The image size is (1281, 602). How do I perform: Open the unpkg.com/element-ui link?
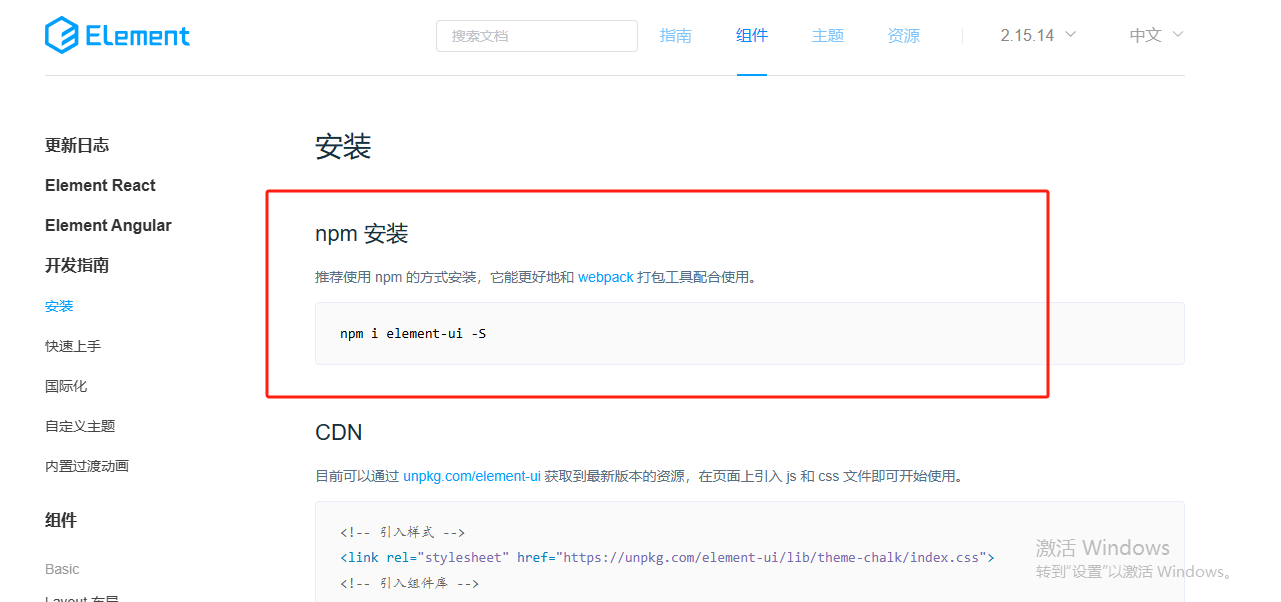tap(471, 475)
